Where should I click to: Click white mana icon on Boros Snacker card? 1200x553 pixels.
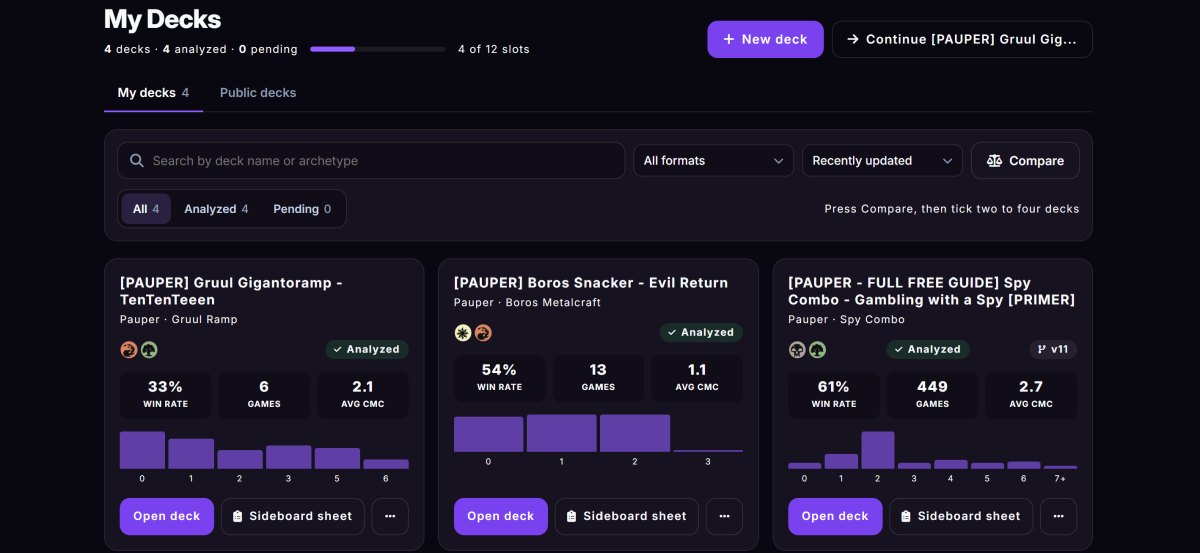point(463,333)
